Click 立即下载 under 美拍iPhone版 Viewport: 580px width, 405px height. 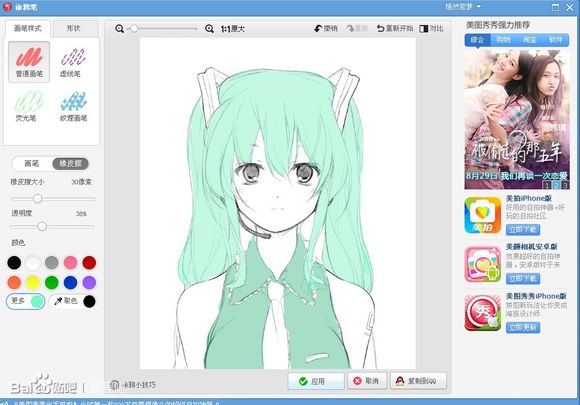point(523,230)
